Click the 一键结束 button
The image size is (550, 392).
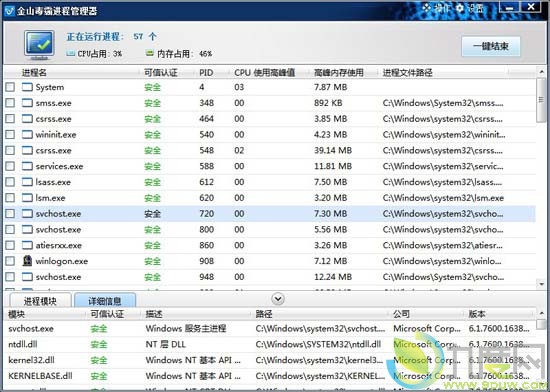(490, 46)
